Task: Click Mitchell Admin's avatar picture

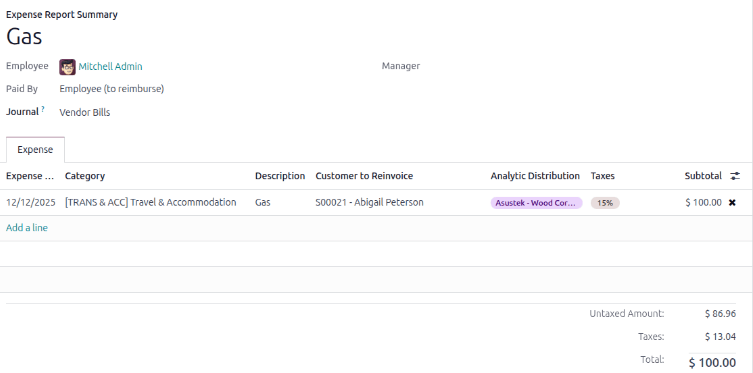Action: click(67, 67)
